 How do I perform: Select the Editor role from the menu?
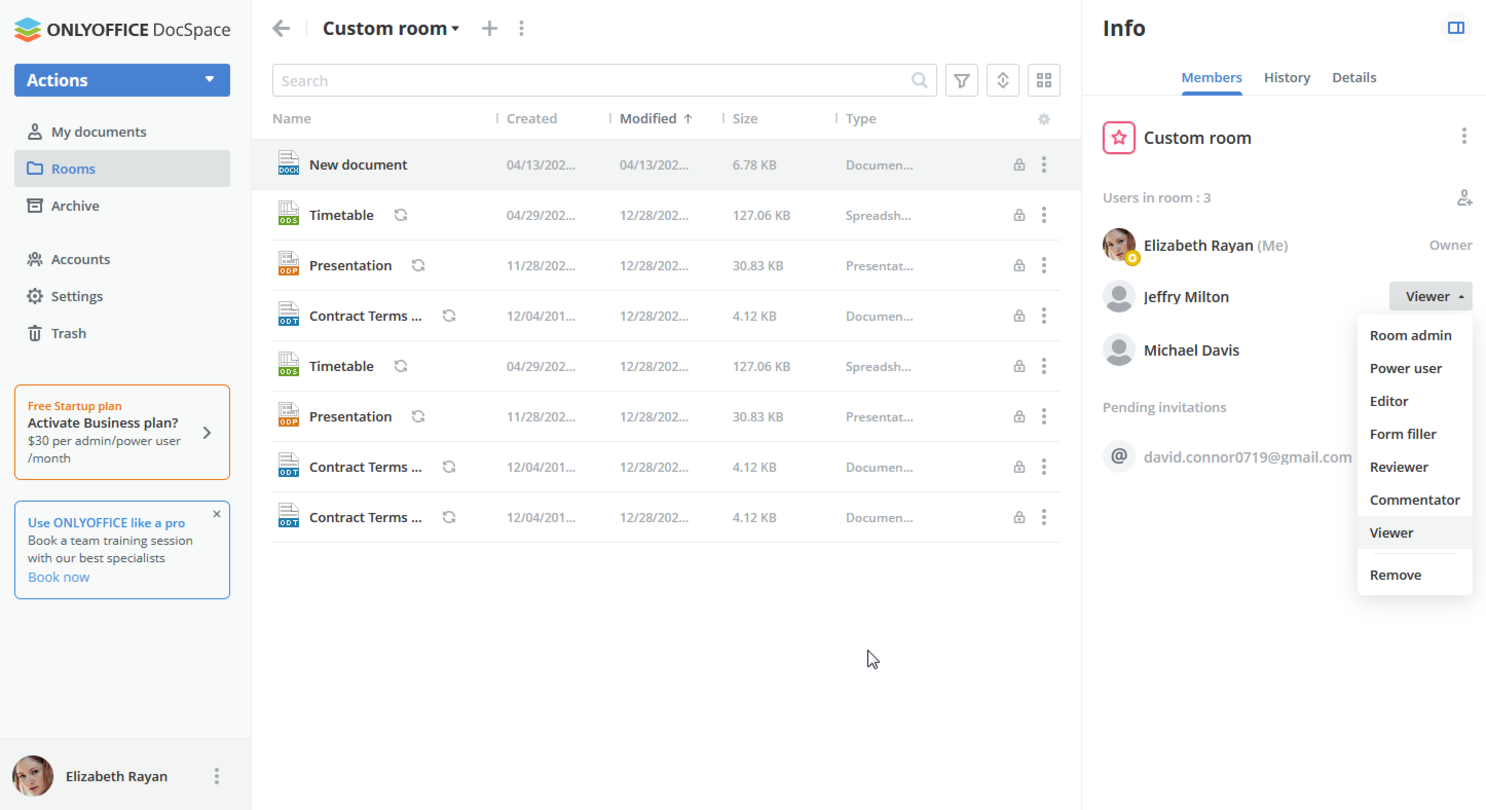[x=1389, y=401]
